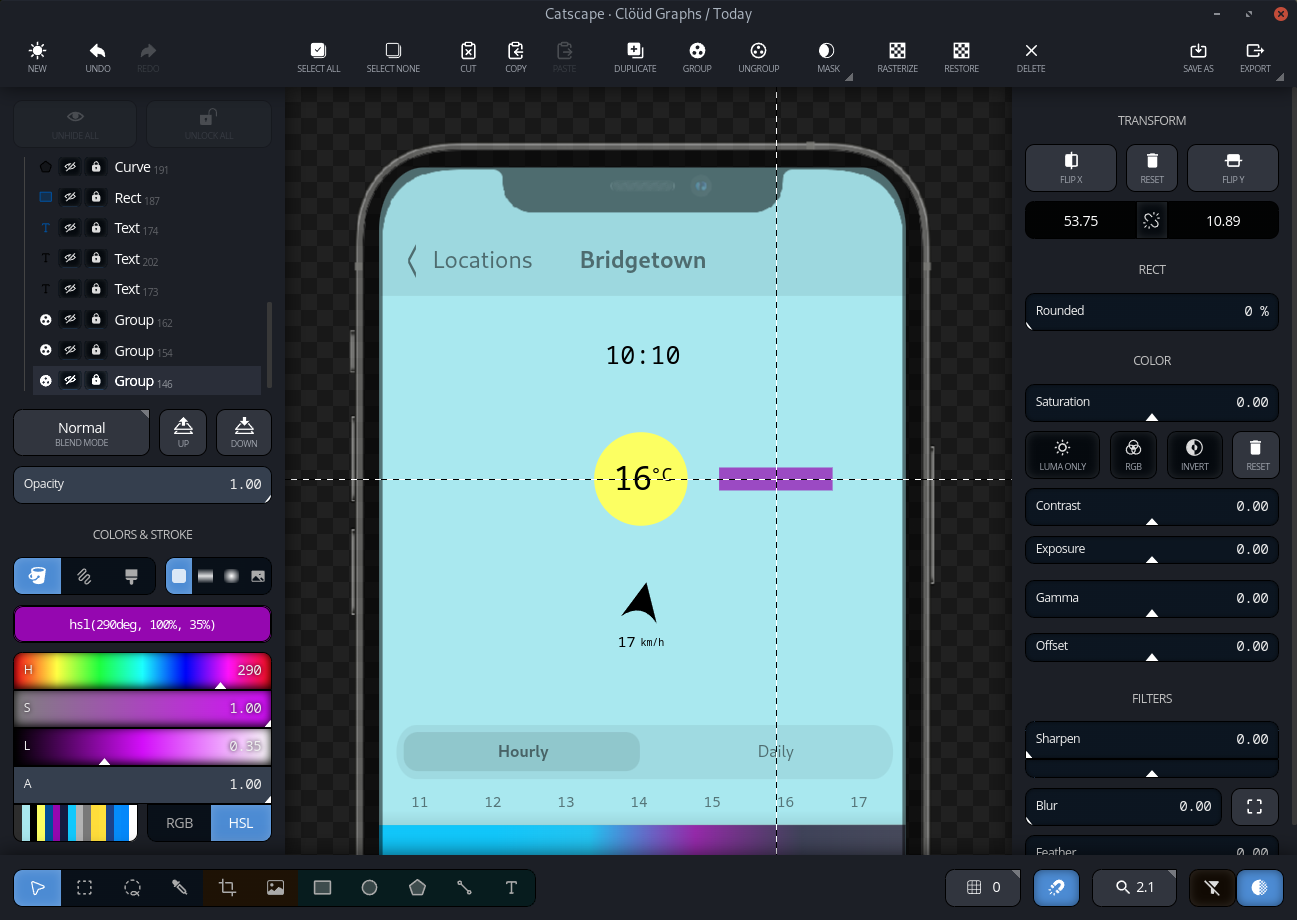
Task: Toggle the magnet snapping button
Action: click(x=1057, y=887)
